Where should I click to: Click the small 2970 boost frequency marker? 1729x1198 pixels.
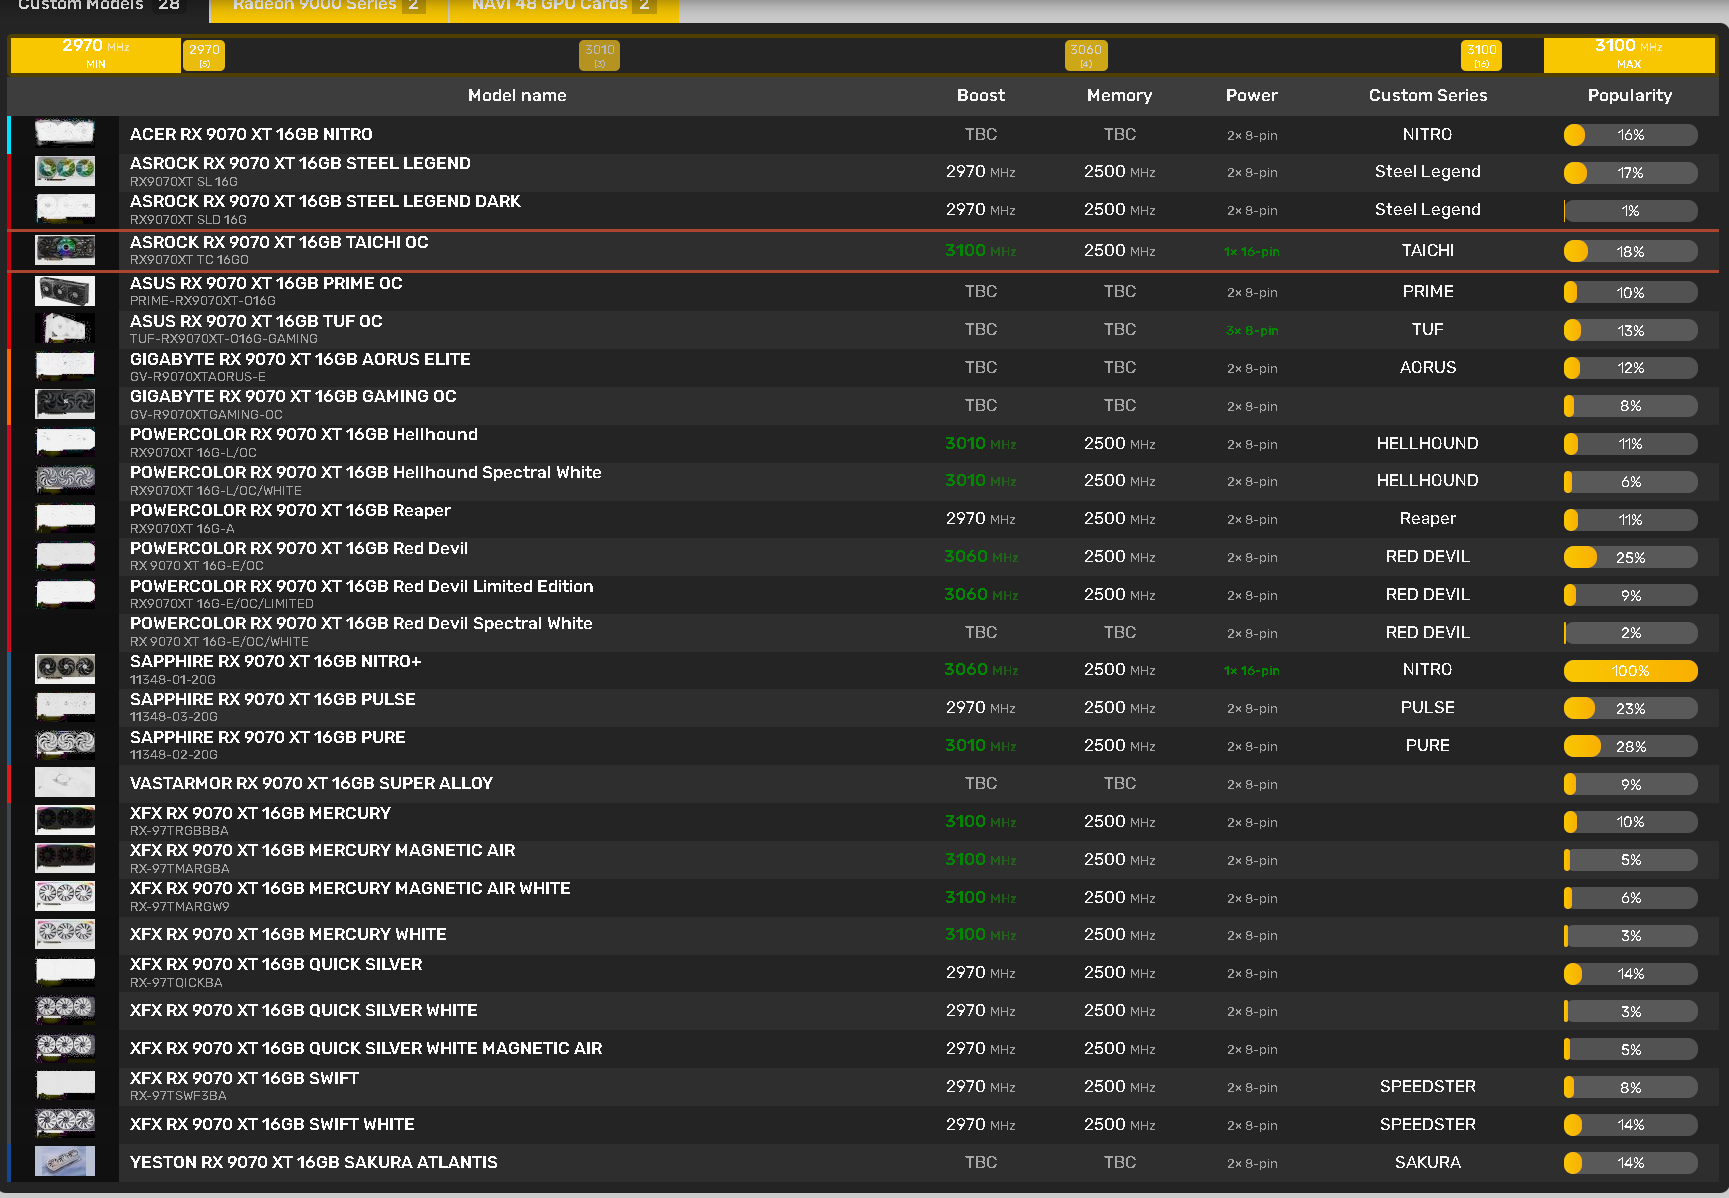click(x=204, y=55)
